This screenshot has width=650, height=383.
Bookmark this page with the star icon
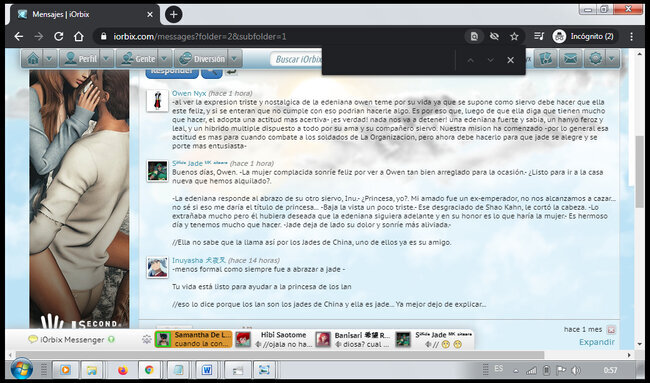514,36
